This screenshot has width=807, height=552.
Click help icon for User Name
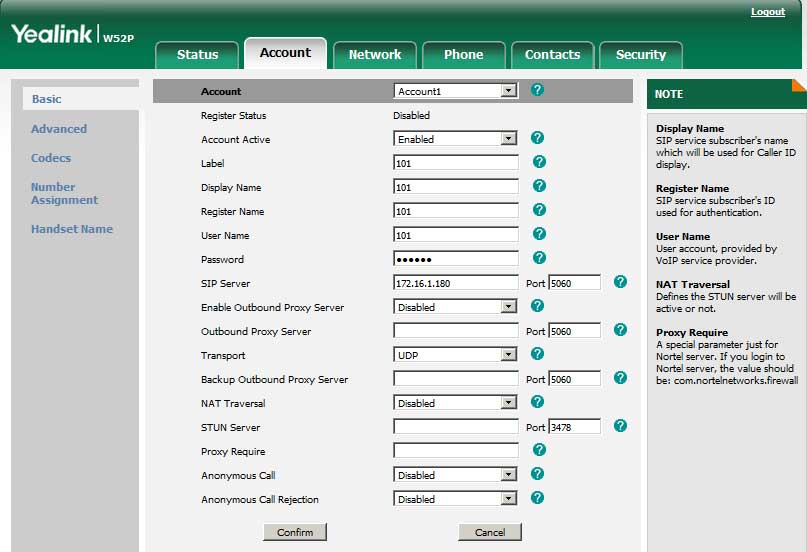click(x=539, y=234)
